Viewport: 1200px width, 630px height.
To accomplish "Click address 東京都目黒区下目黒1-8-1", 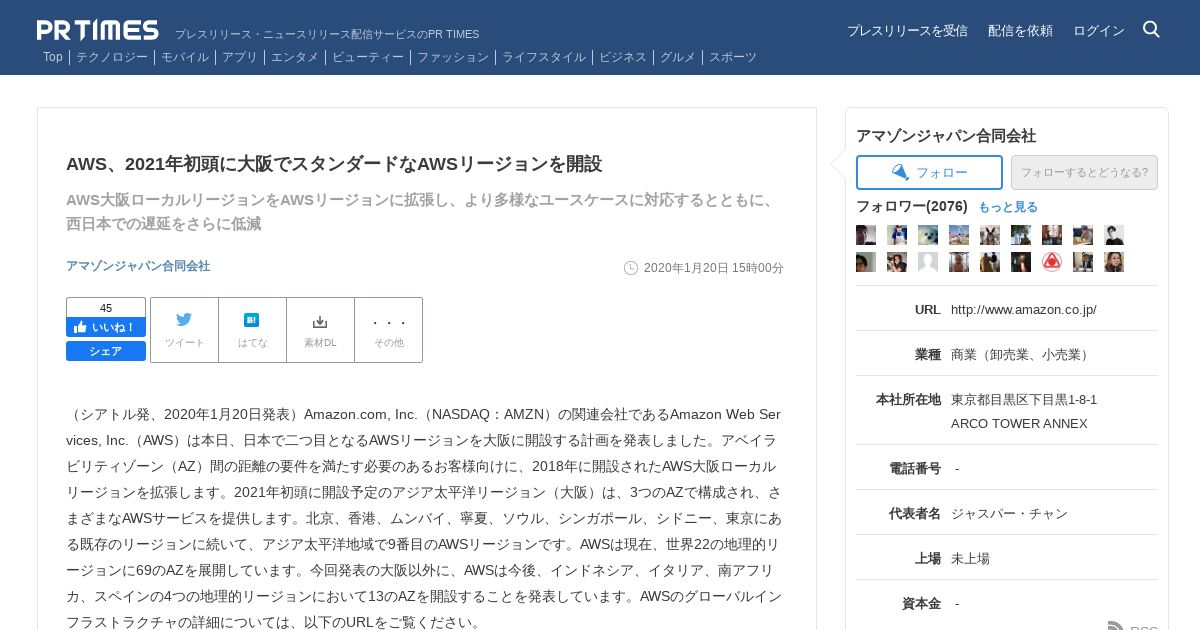I will click(1024, 400).
